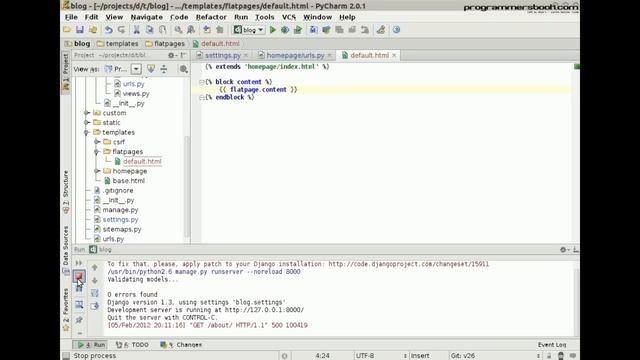The height and width of the screenshot is (360, 640).
Task: Click the Undo arrow in the toolbar
Action: pyautogui.click(x=108, y=30)
